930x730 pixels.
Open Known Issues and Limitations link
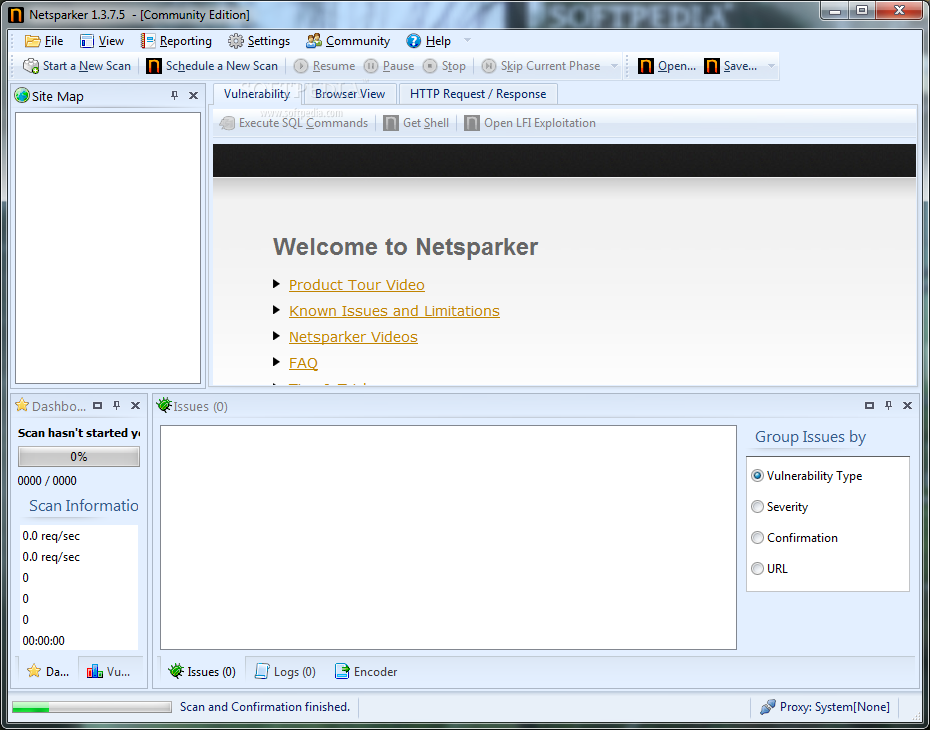coord(394,311)
